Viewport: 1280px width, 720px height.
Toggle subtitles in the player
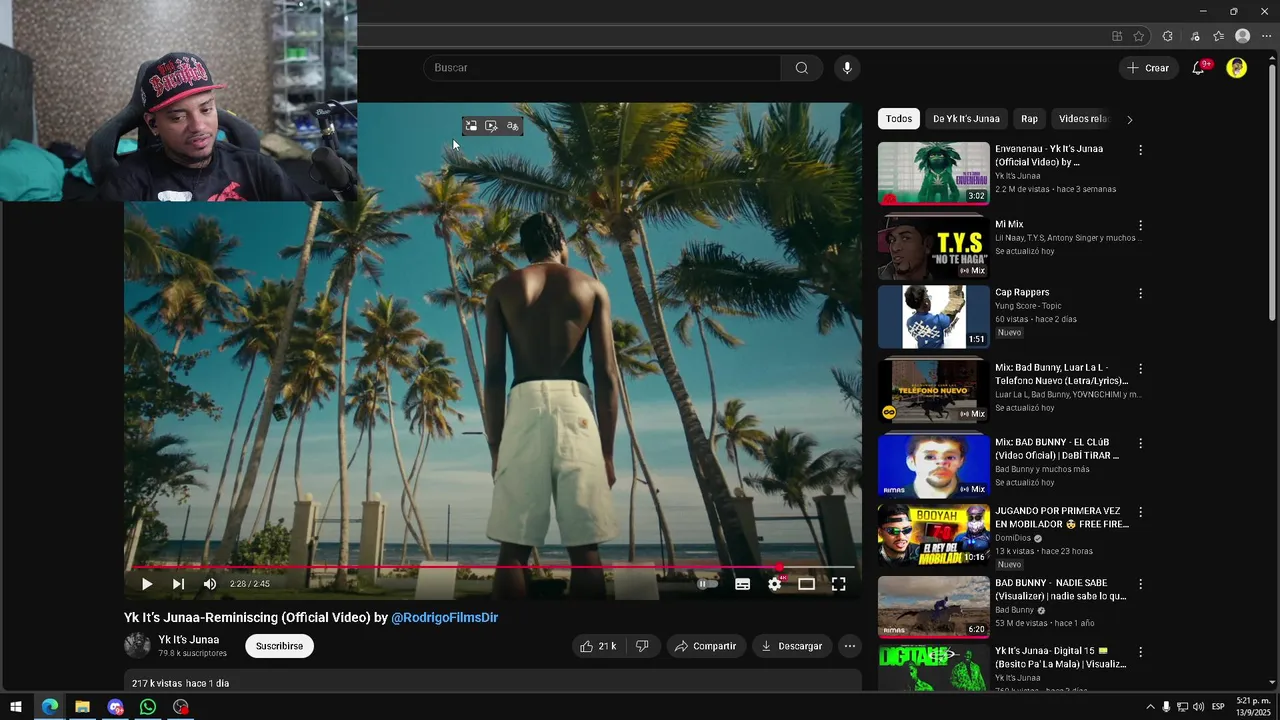(742, 584)
